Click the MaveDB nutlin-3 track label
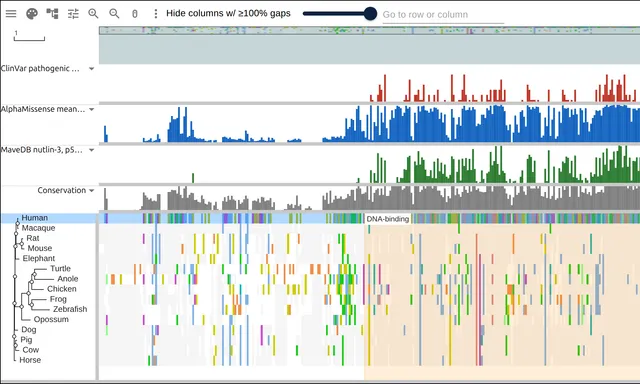Viewport: 640px width, 384px height. pos(42,150)
